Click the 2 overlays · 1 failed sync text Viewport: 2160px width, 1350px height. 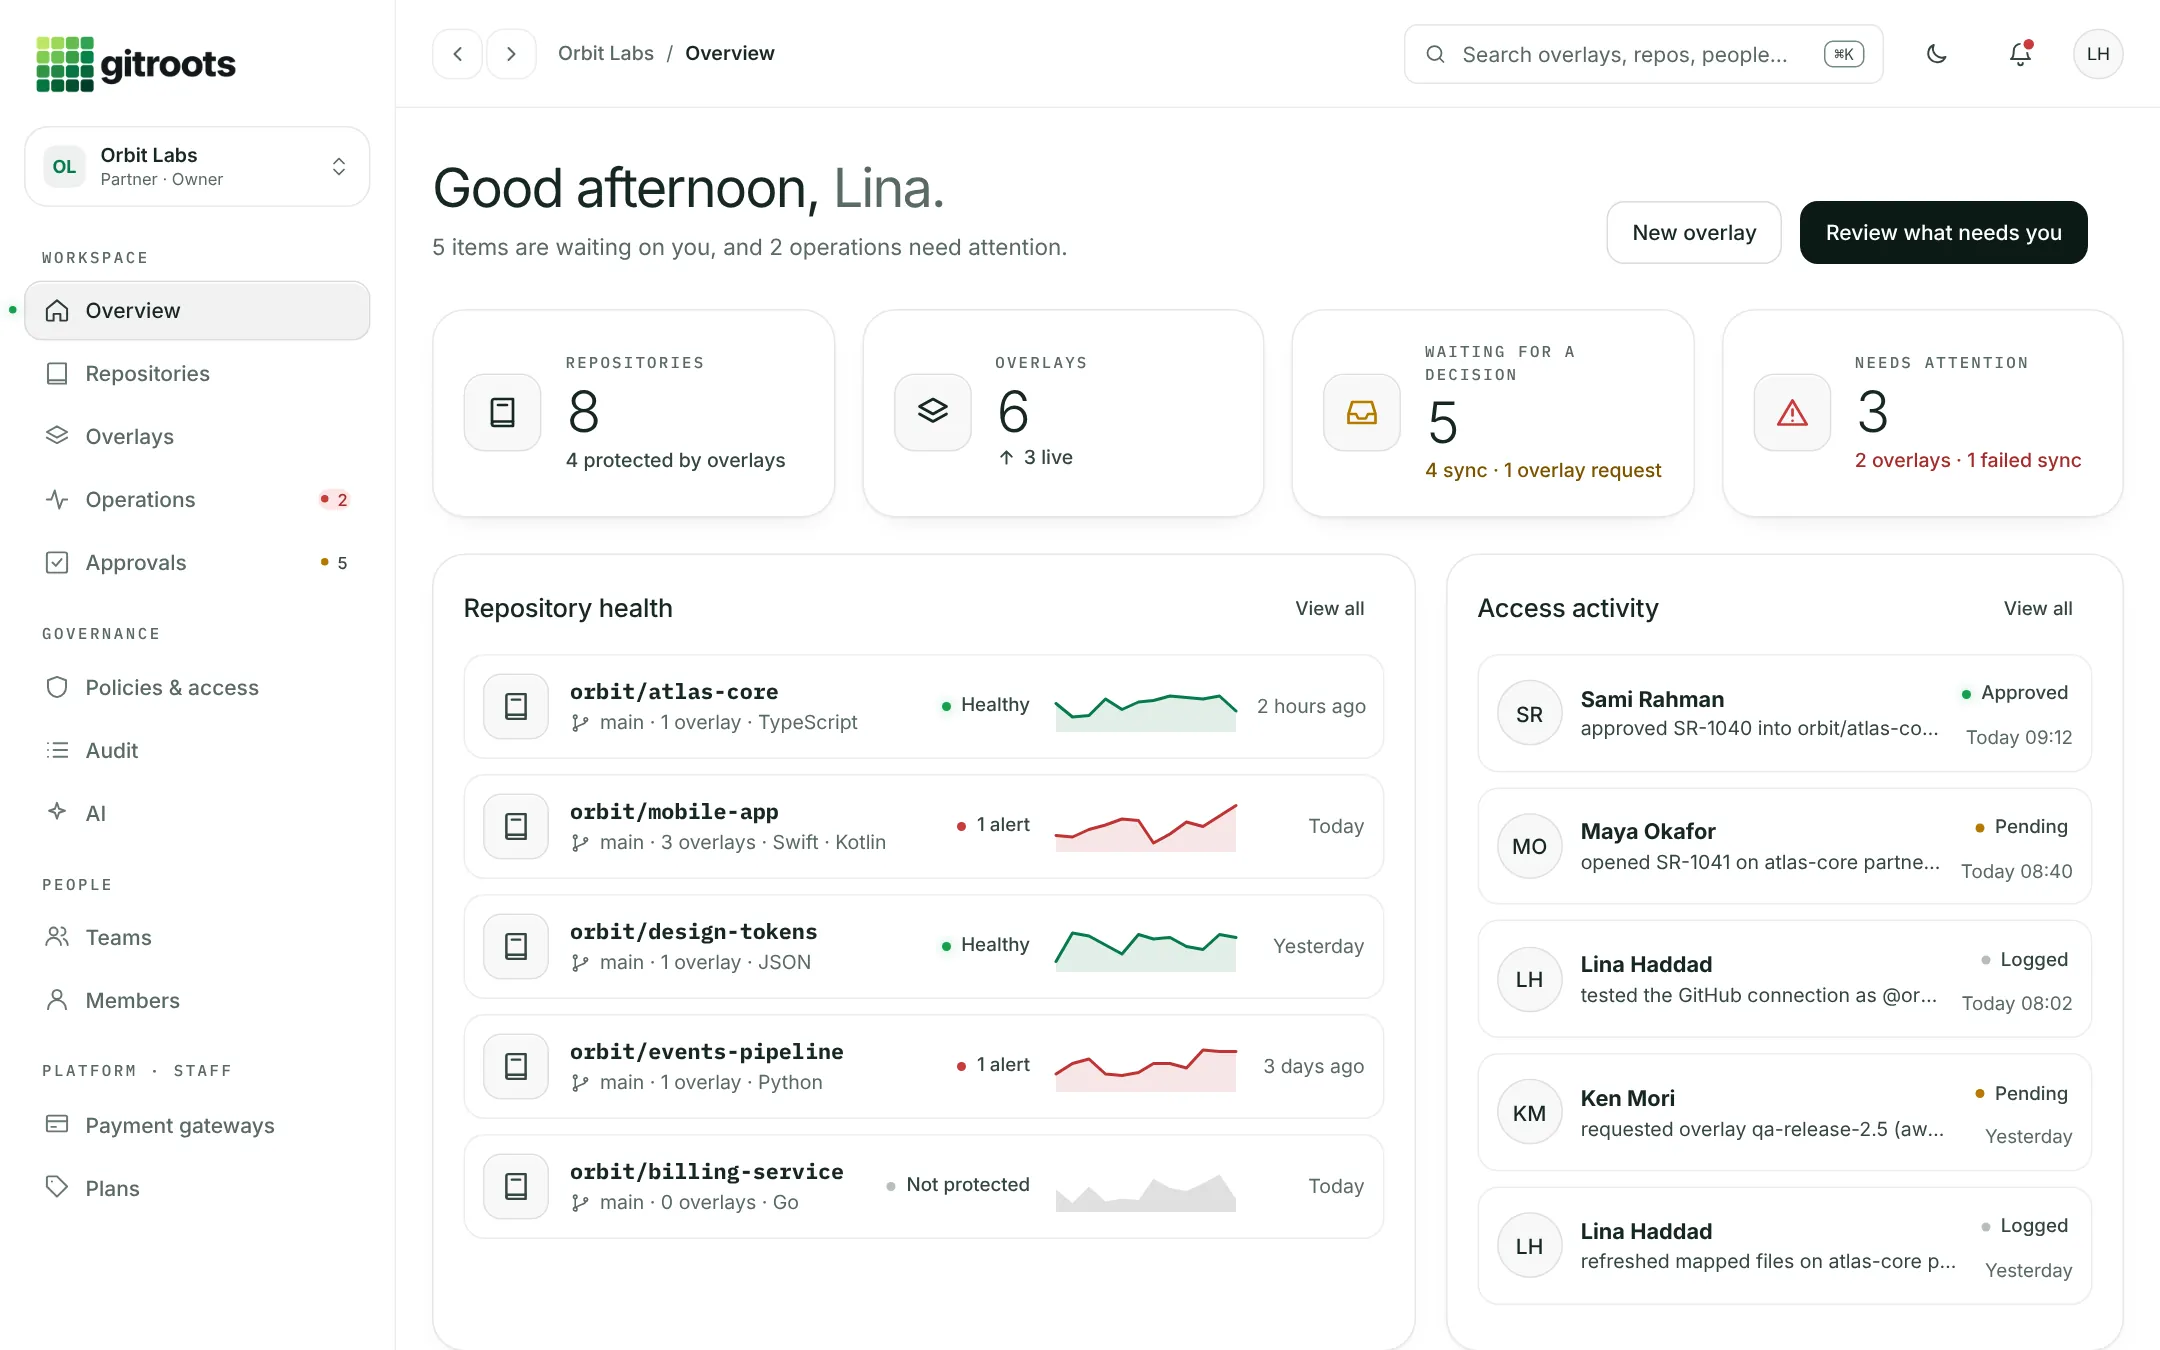1967,460
